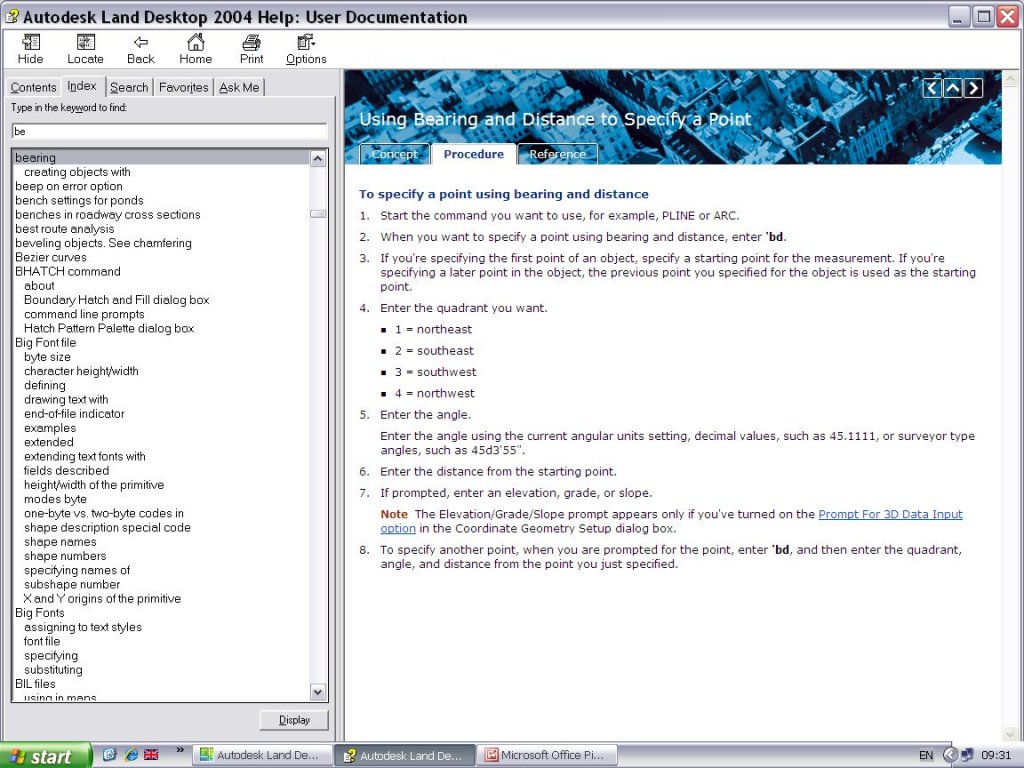The height and width of the screenshot is (768, 1024).
Task: Open the Home page icon
Action: (195, 50)
